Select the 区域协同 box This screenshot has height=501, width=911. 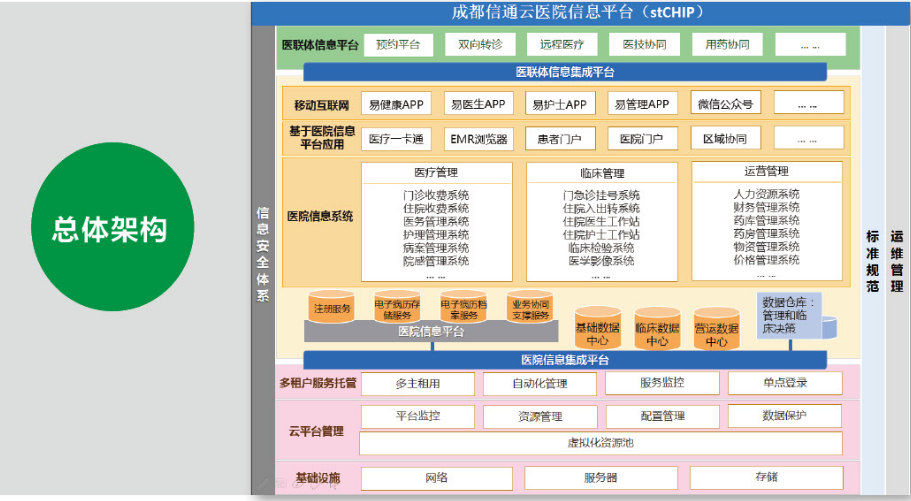725,138
